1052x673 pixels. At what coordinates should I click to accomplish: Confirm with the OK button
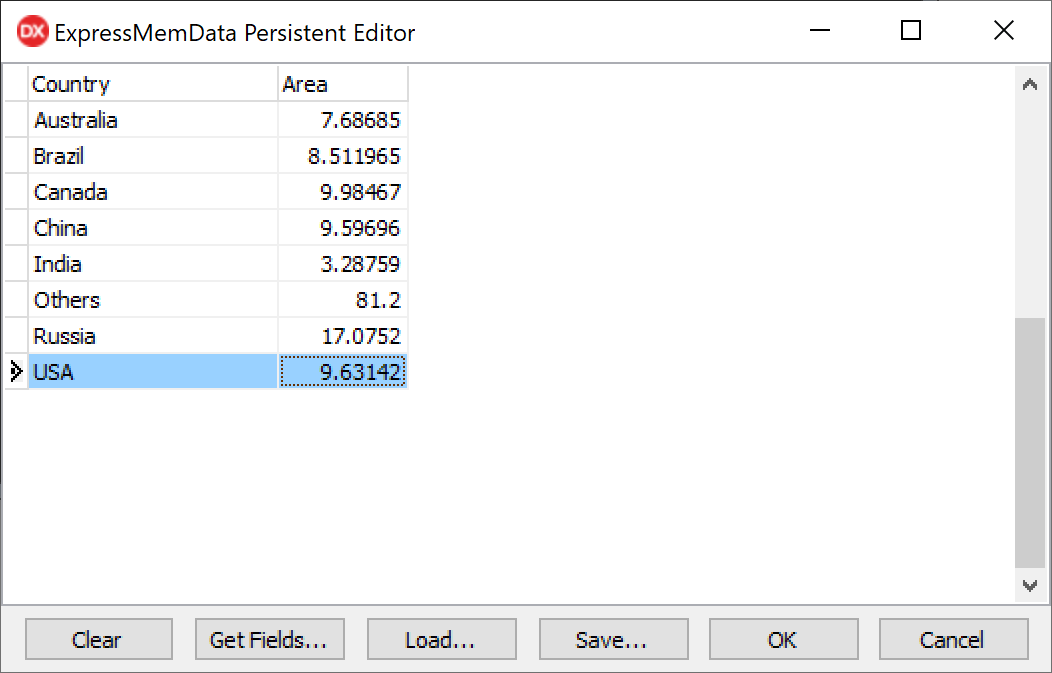pos(783,640)
